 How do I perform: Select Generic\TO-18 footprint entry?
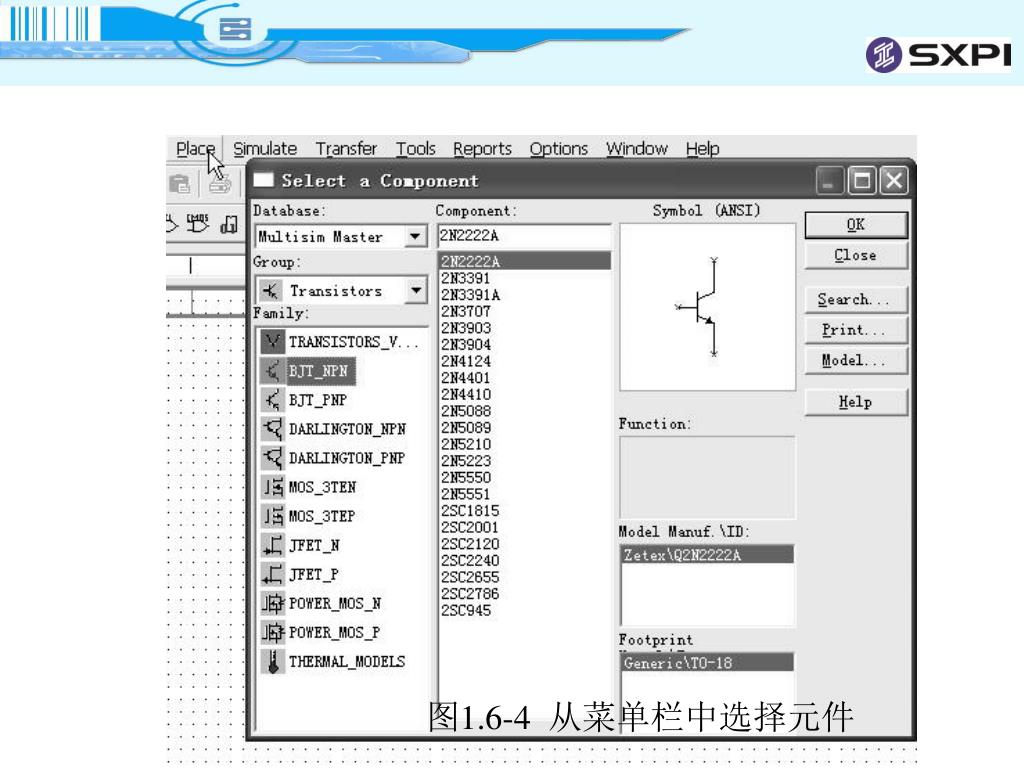click(x=707, y=663)
